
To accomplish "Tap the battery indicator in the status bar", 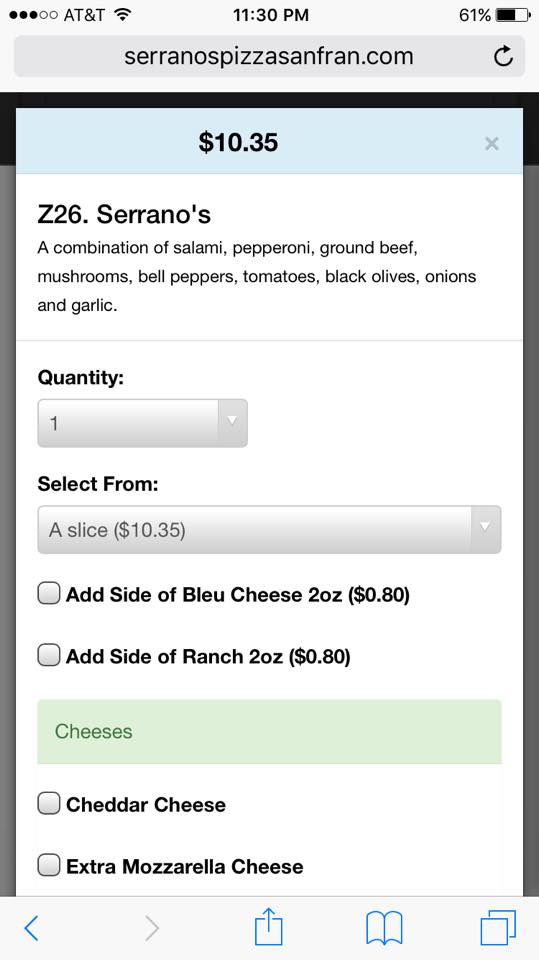I will tap(513, 15).
